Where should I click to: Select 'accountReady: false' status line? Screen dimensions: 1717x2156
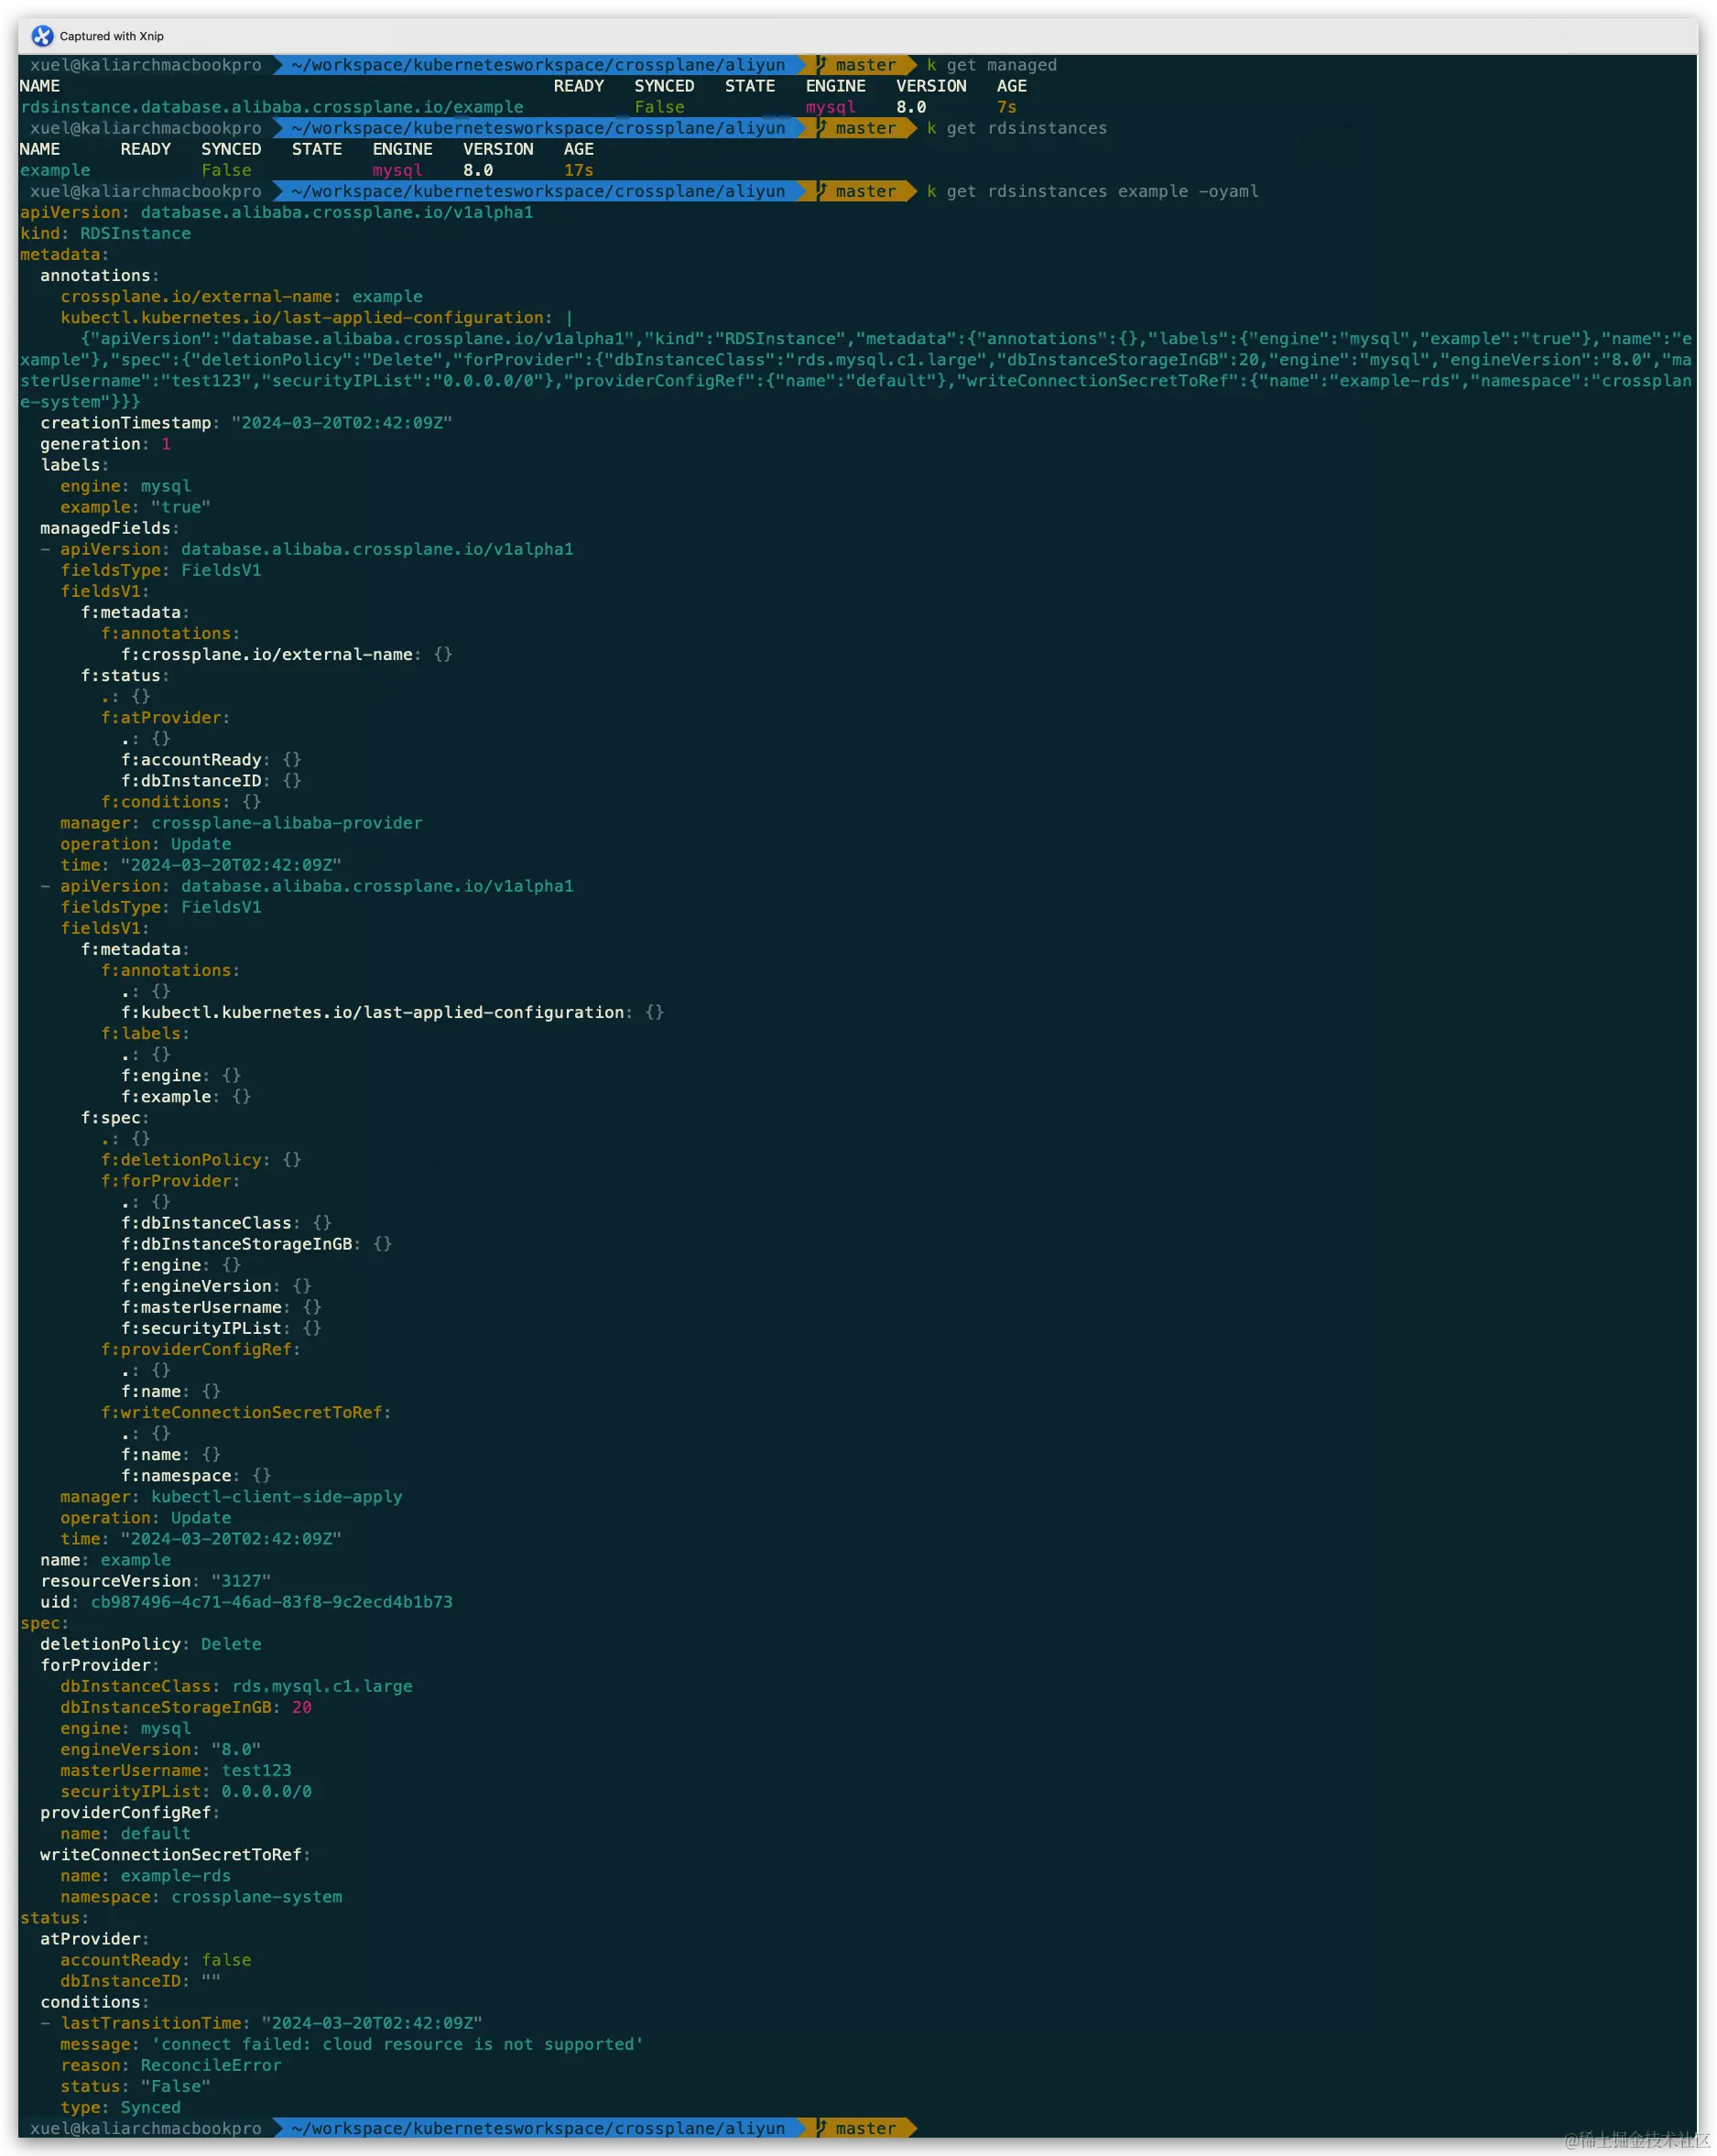[x=155, y=1959]
